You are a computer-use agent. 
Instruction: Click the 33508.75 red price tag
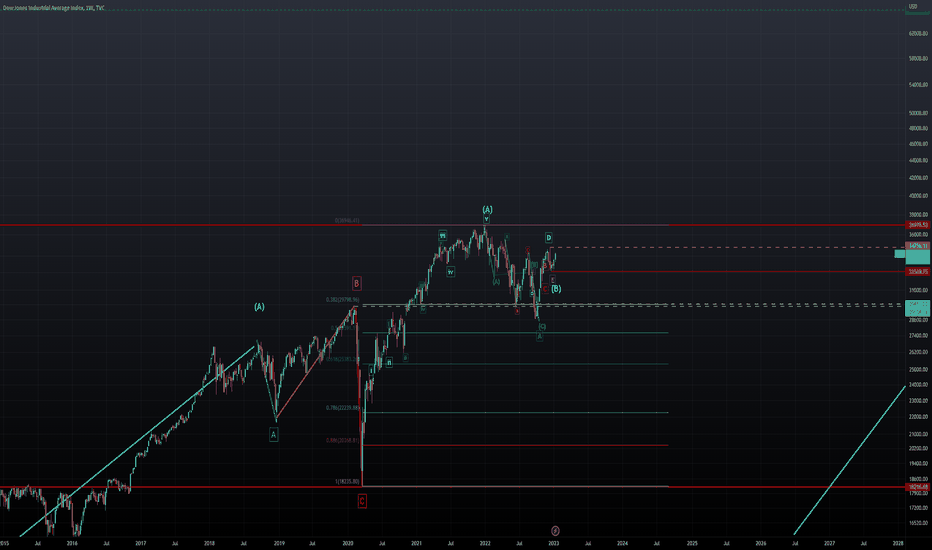click(x=918, y=272)
